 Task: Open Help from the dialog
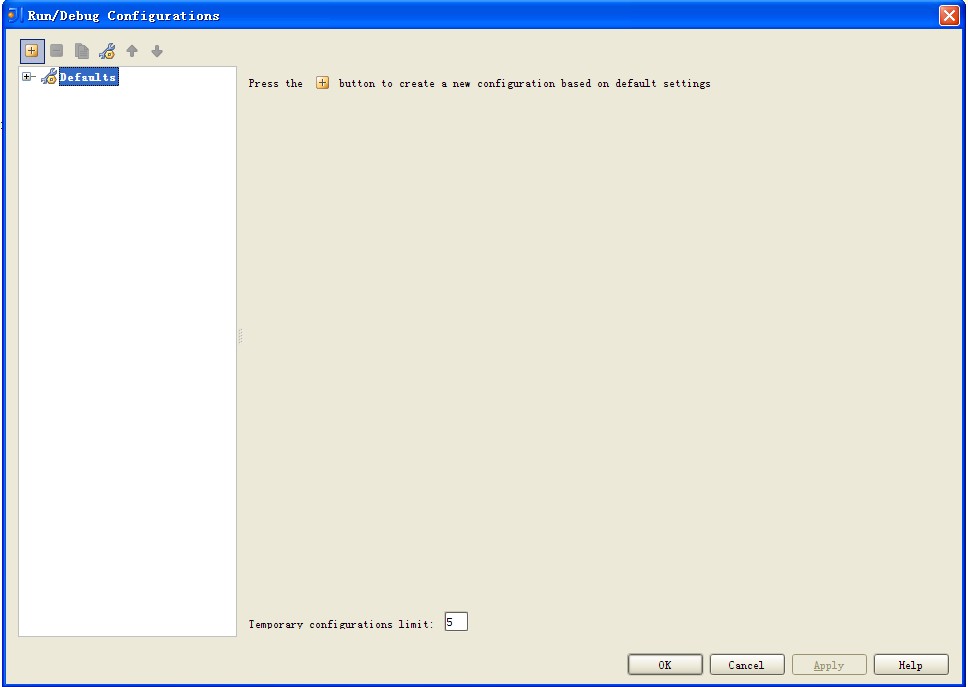[x=911, y=664]
